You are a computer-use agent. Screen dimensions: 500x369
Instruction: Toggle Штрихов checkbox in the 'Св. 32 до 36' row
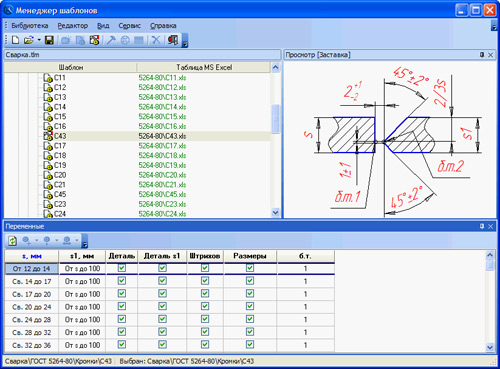pyautogui.click(x=205, y=344)
